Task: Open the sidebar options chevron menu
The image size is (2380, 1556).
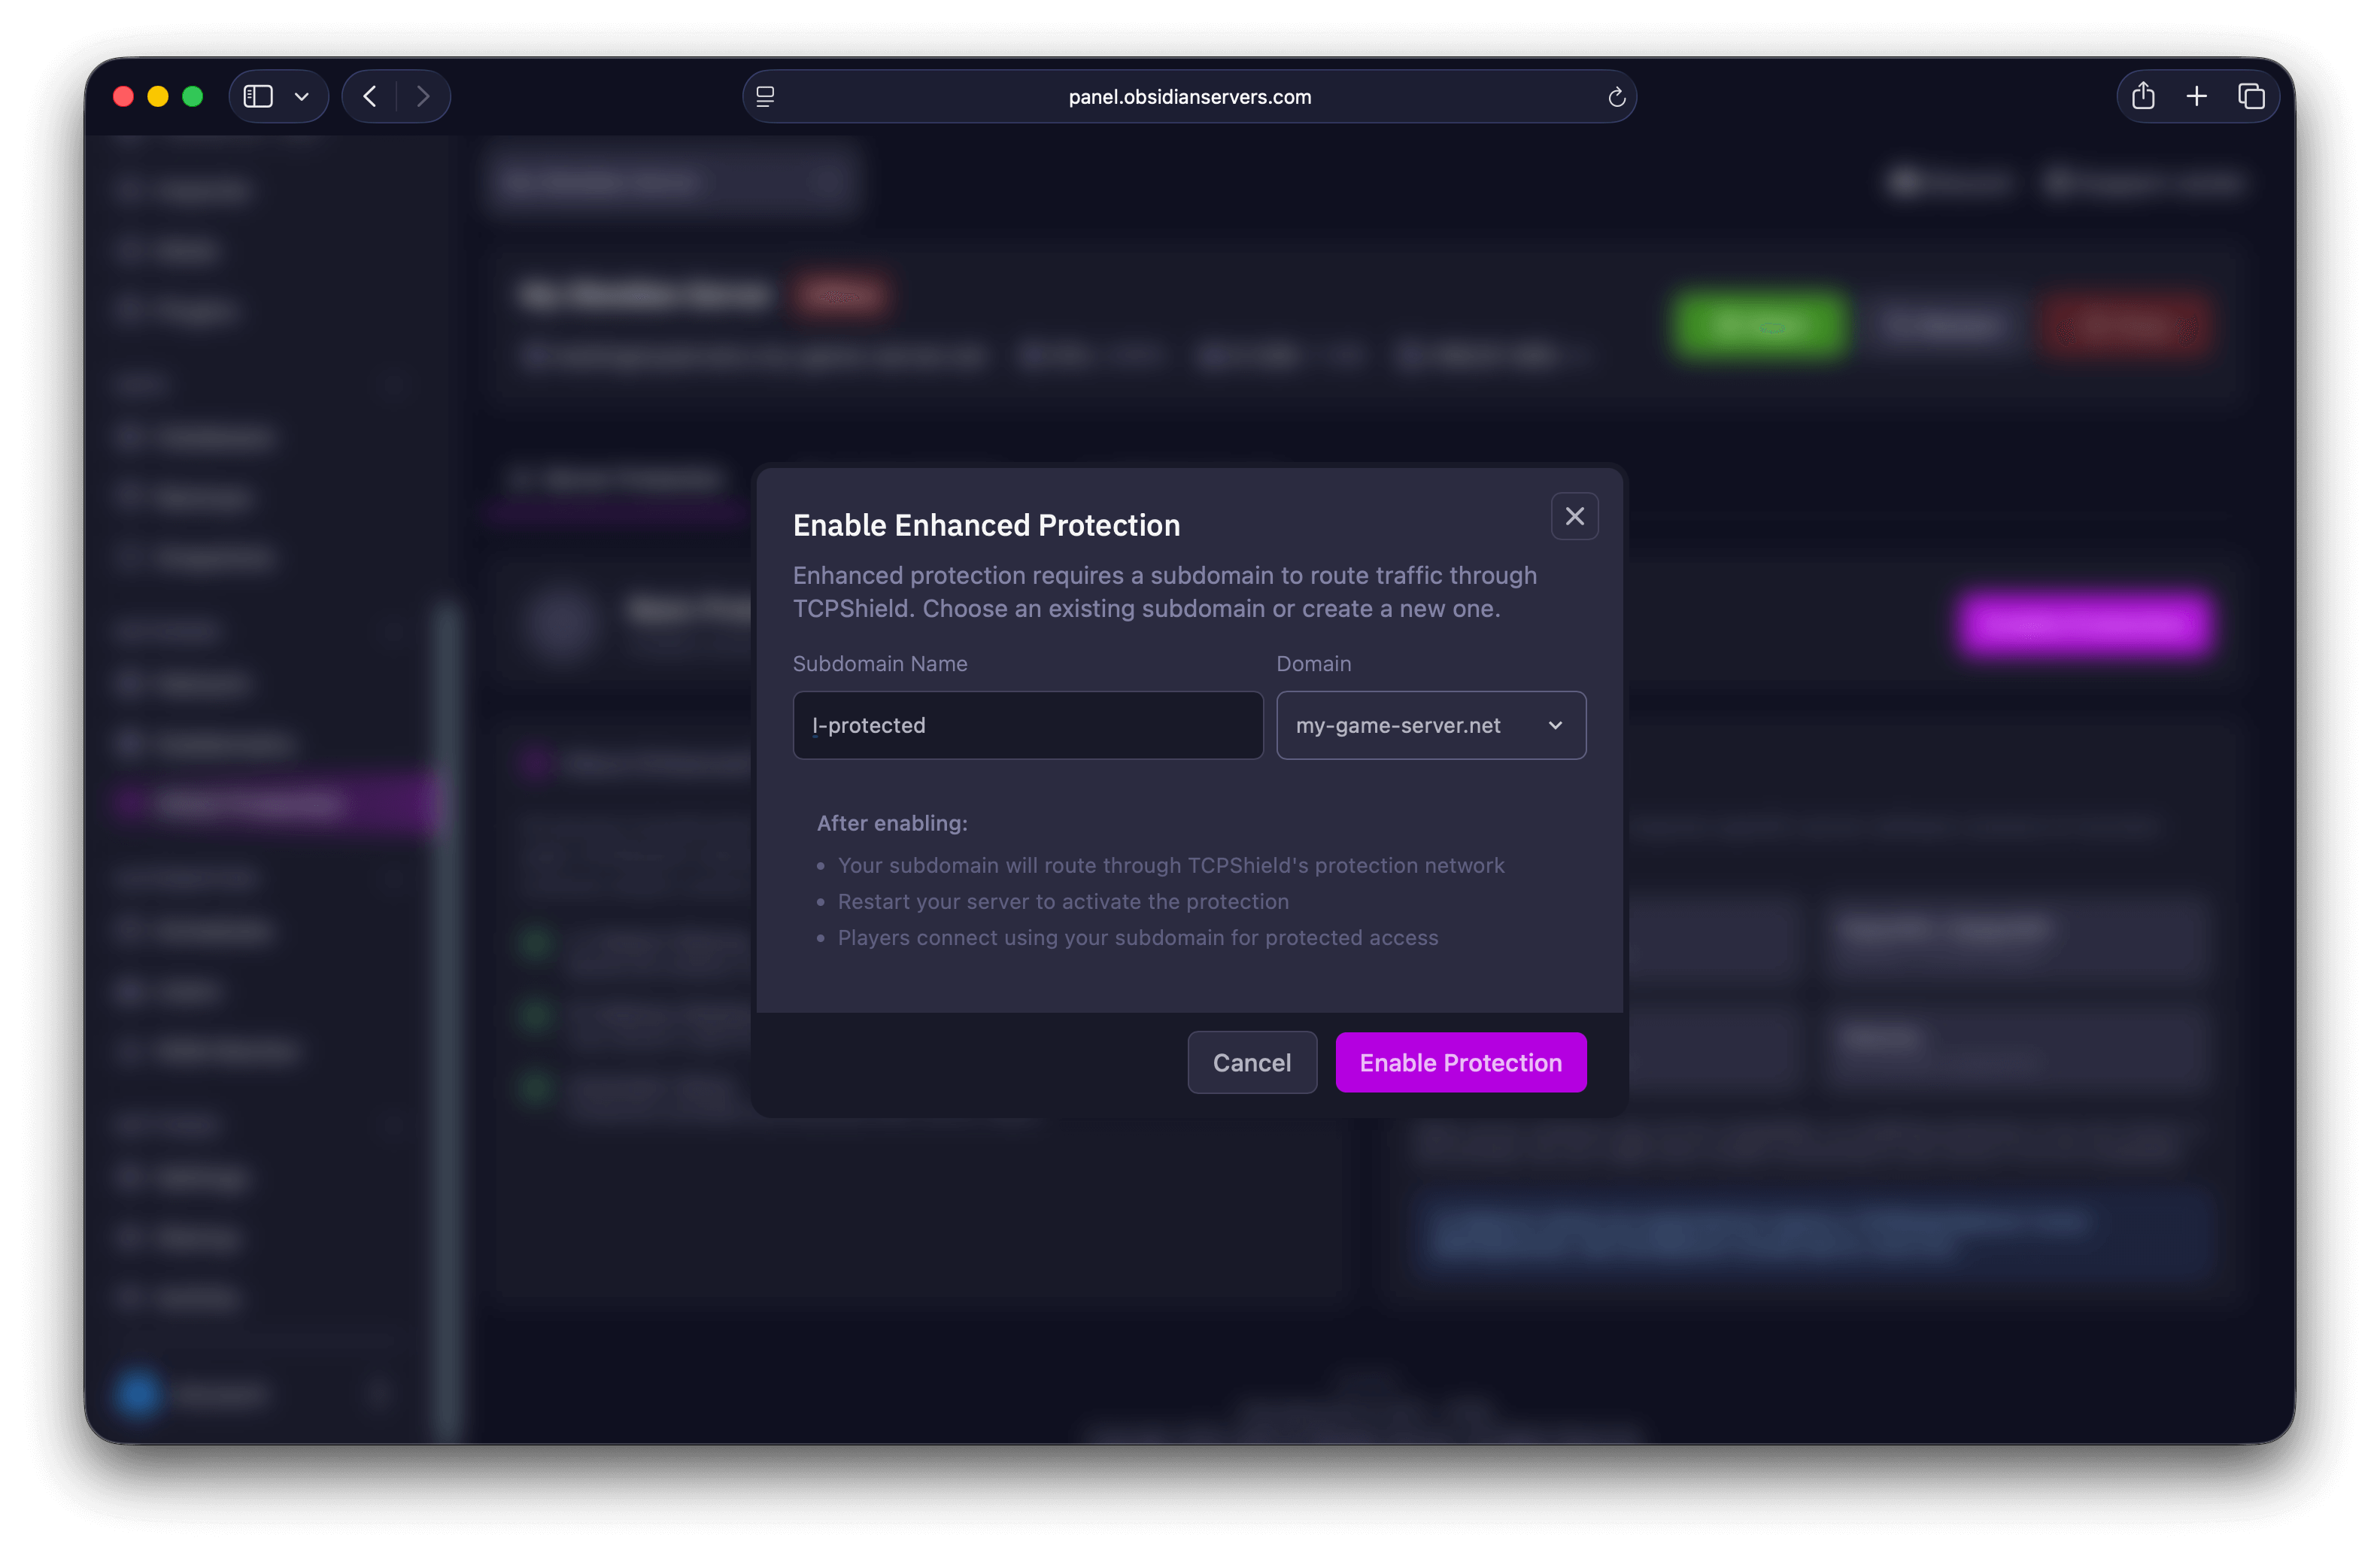Action: tap(301, 97)
